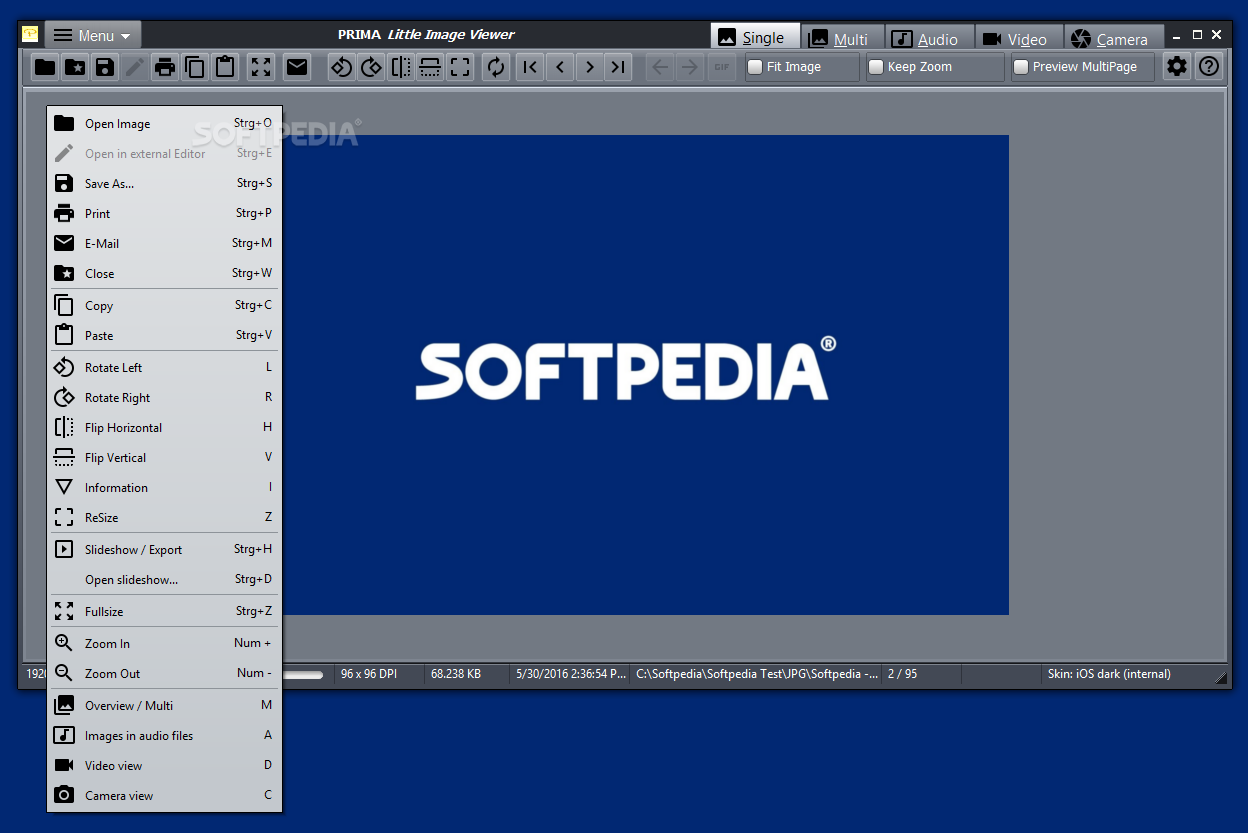Choose Copy from the menu

click(165, 306)
